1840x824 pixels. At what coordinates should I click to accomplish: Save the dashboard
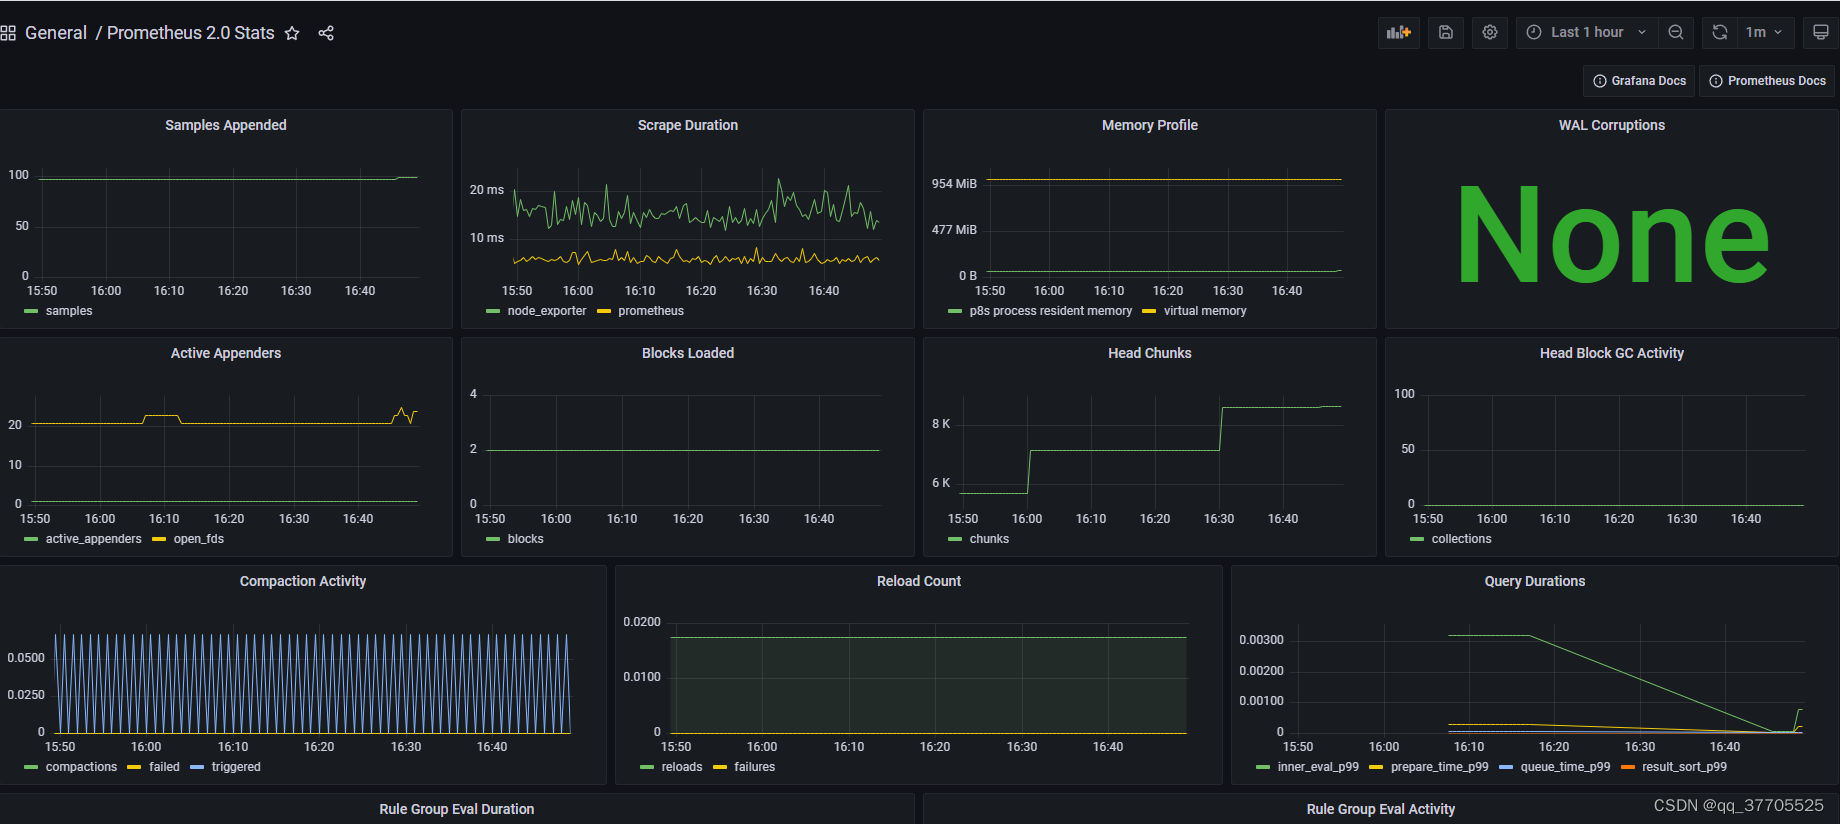click(1446, 32)
